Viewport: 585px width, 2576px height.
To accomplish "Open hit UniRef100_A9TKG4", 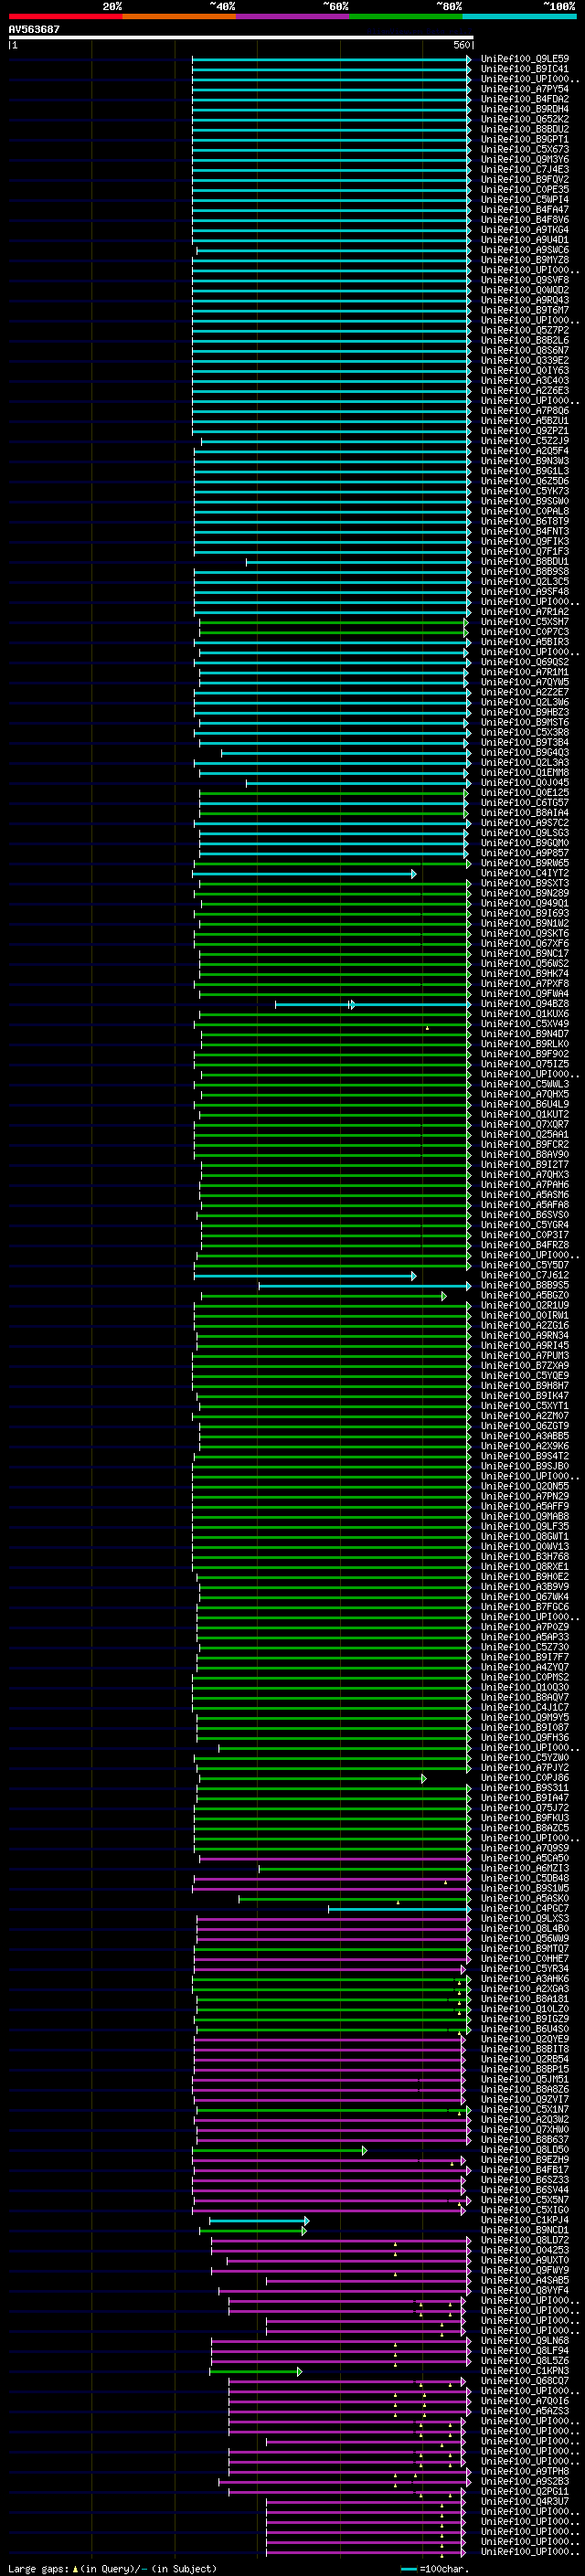I will pyautogui.click(x=525, y=230).
